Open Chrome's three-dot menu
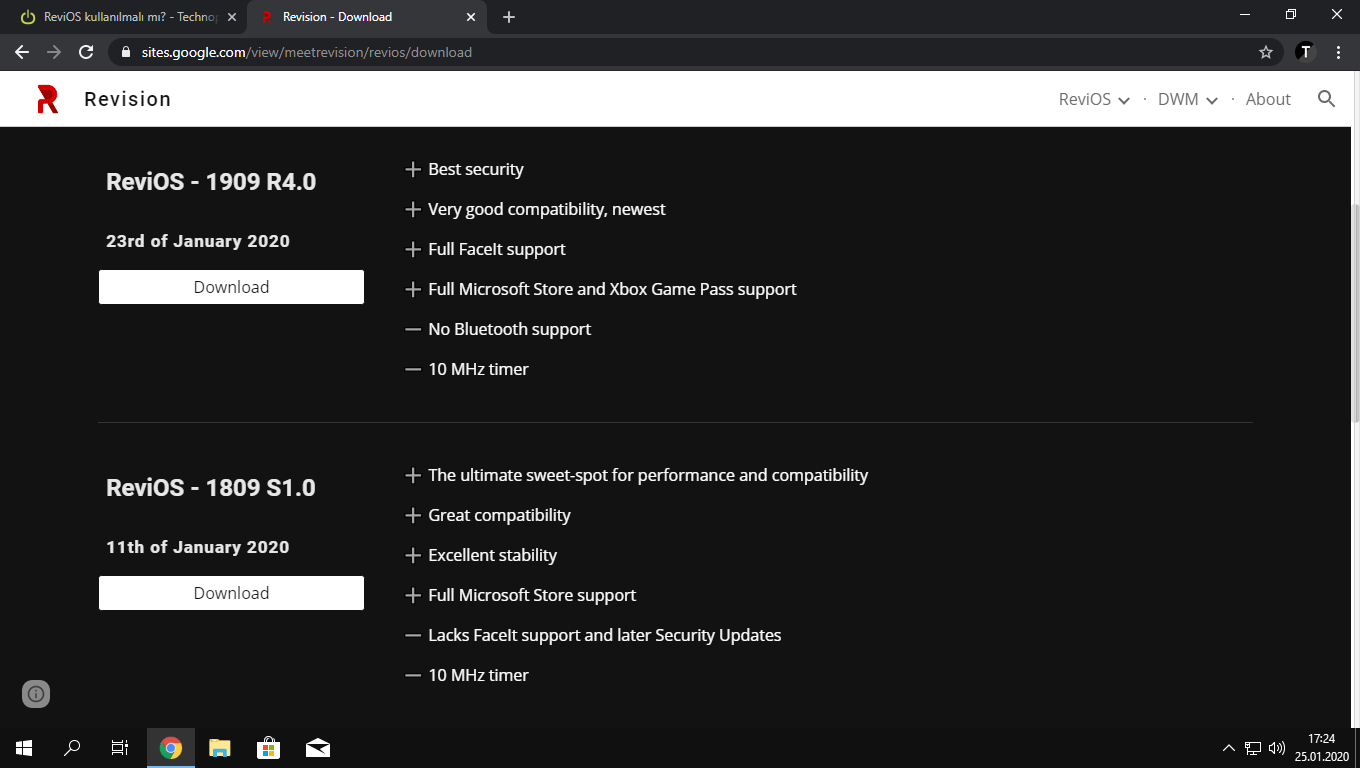 (1338, 52)
